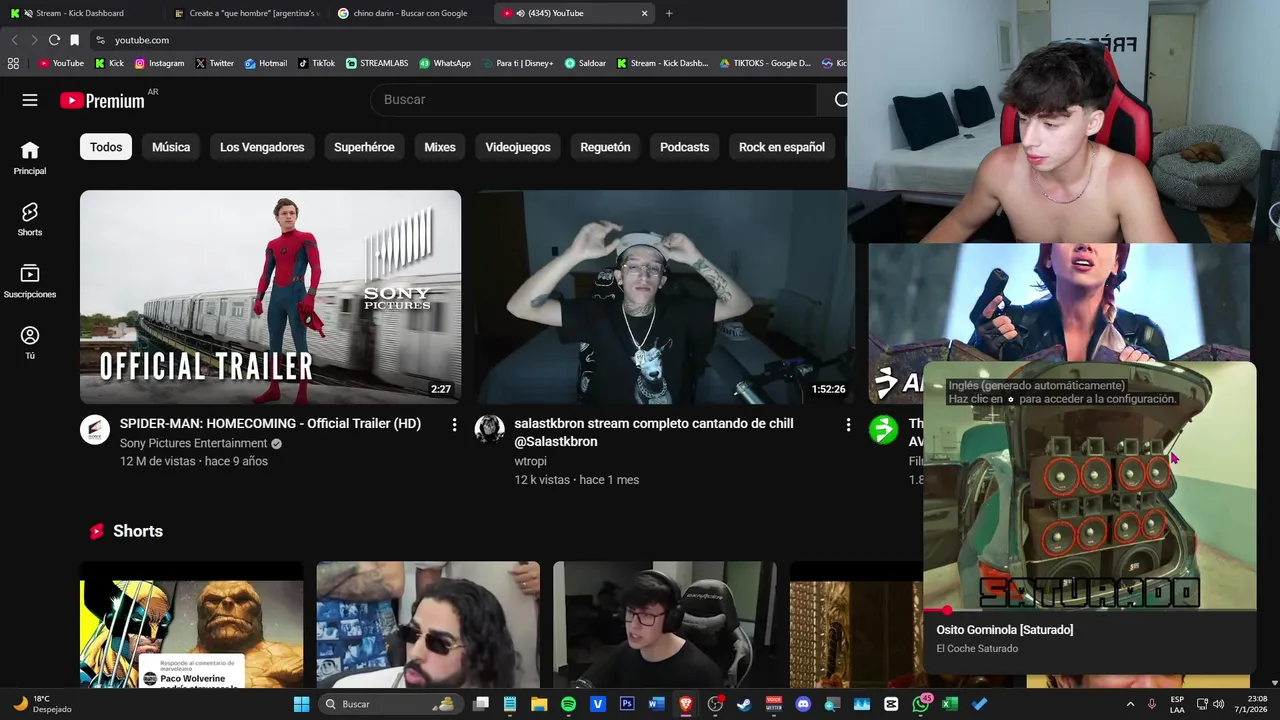The height and width of the screenshot is (720, 1280).
Task: Switch to chino darin Google search tab
Action: tap(409, 13)
